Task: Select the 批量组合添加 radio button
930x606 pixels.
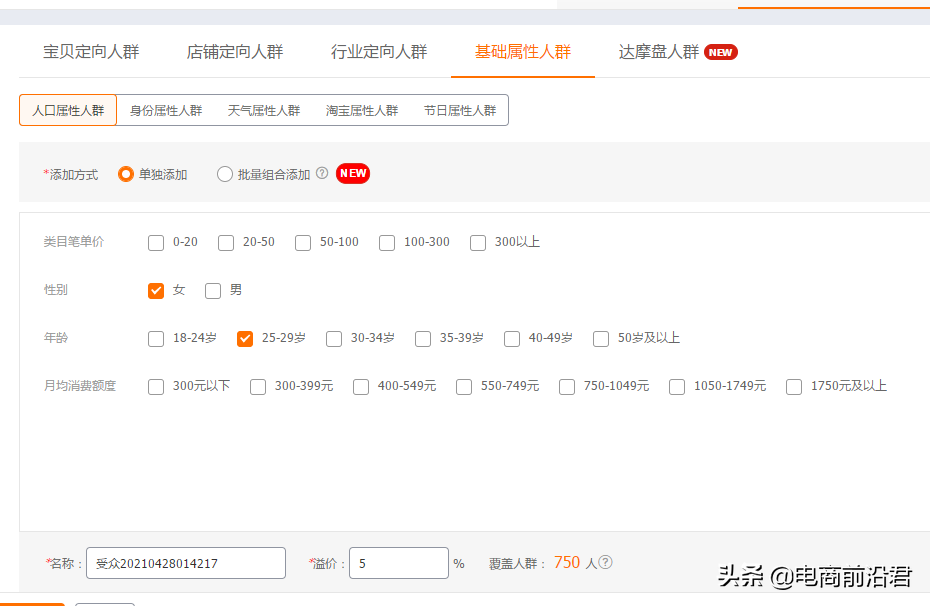Action: [225, 173]
